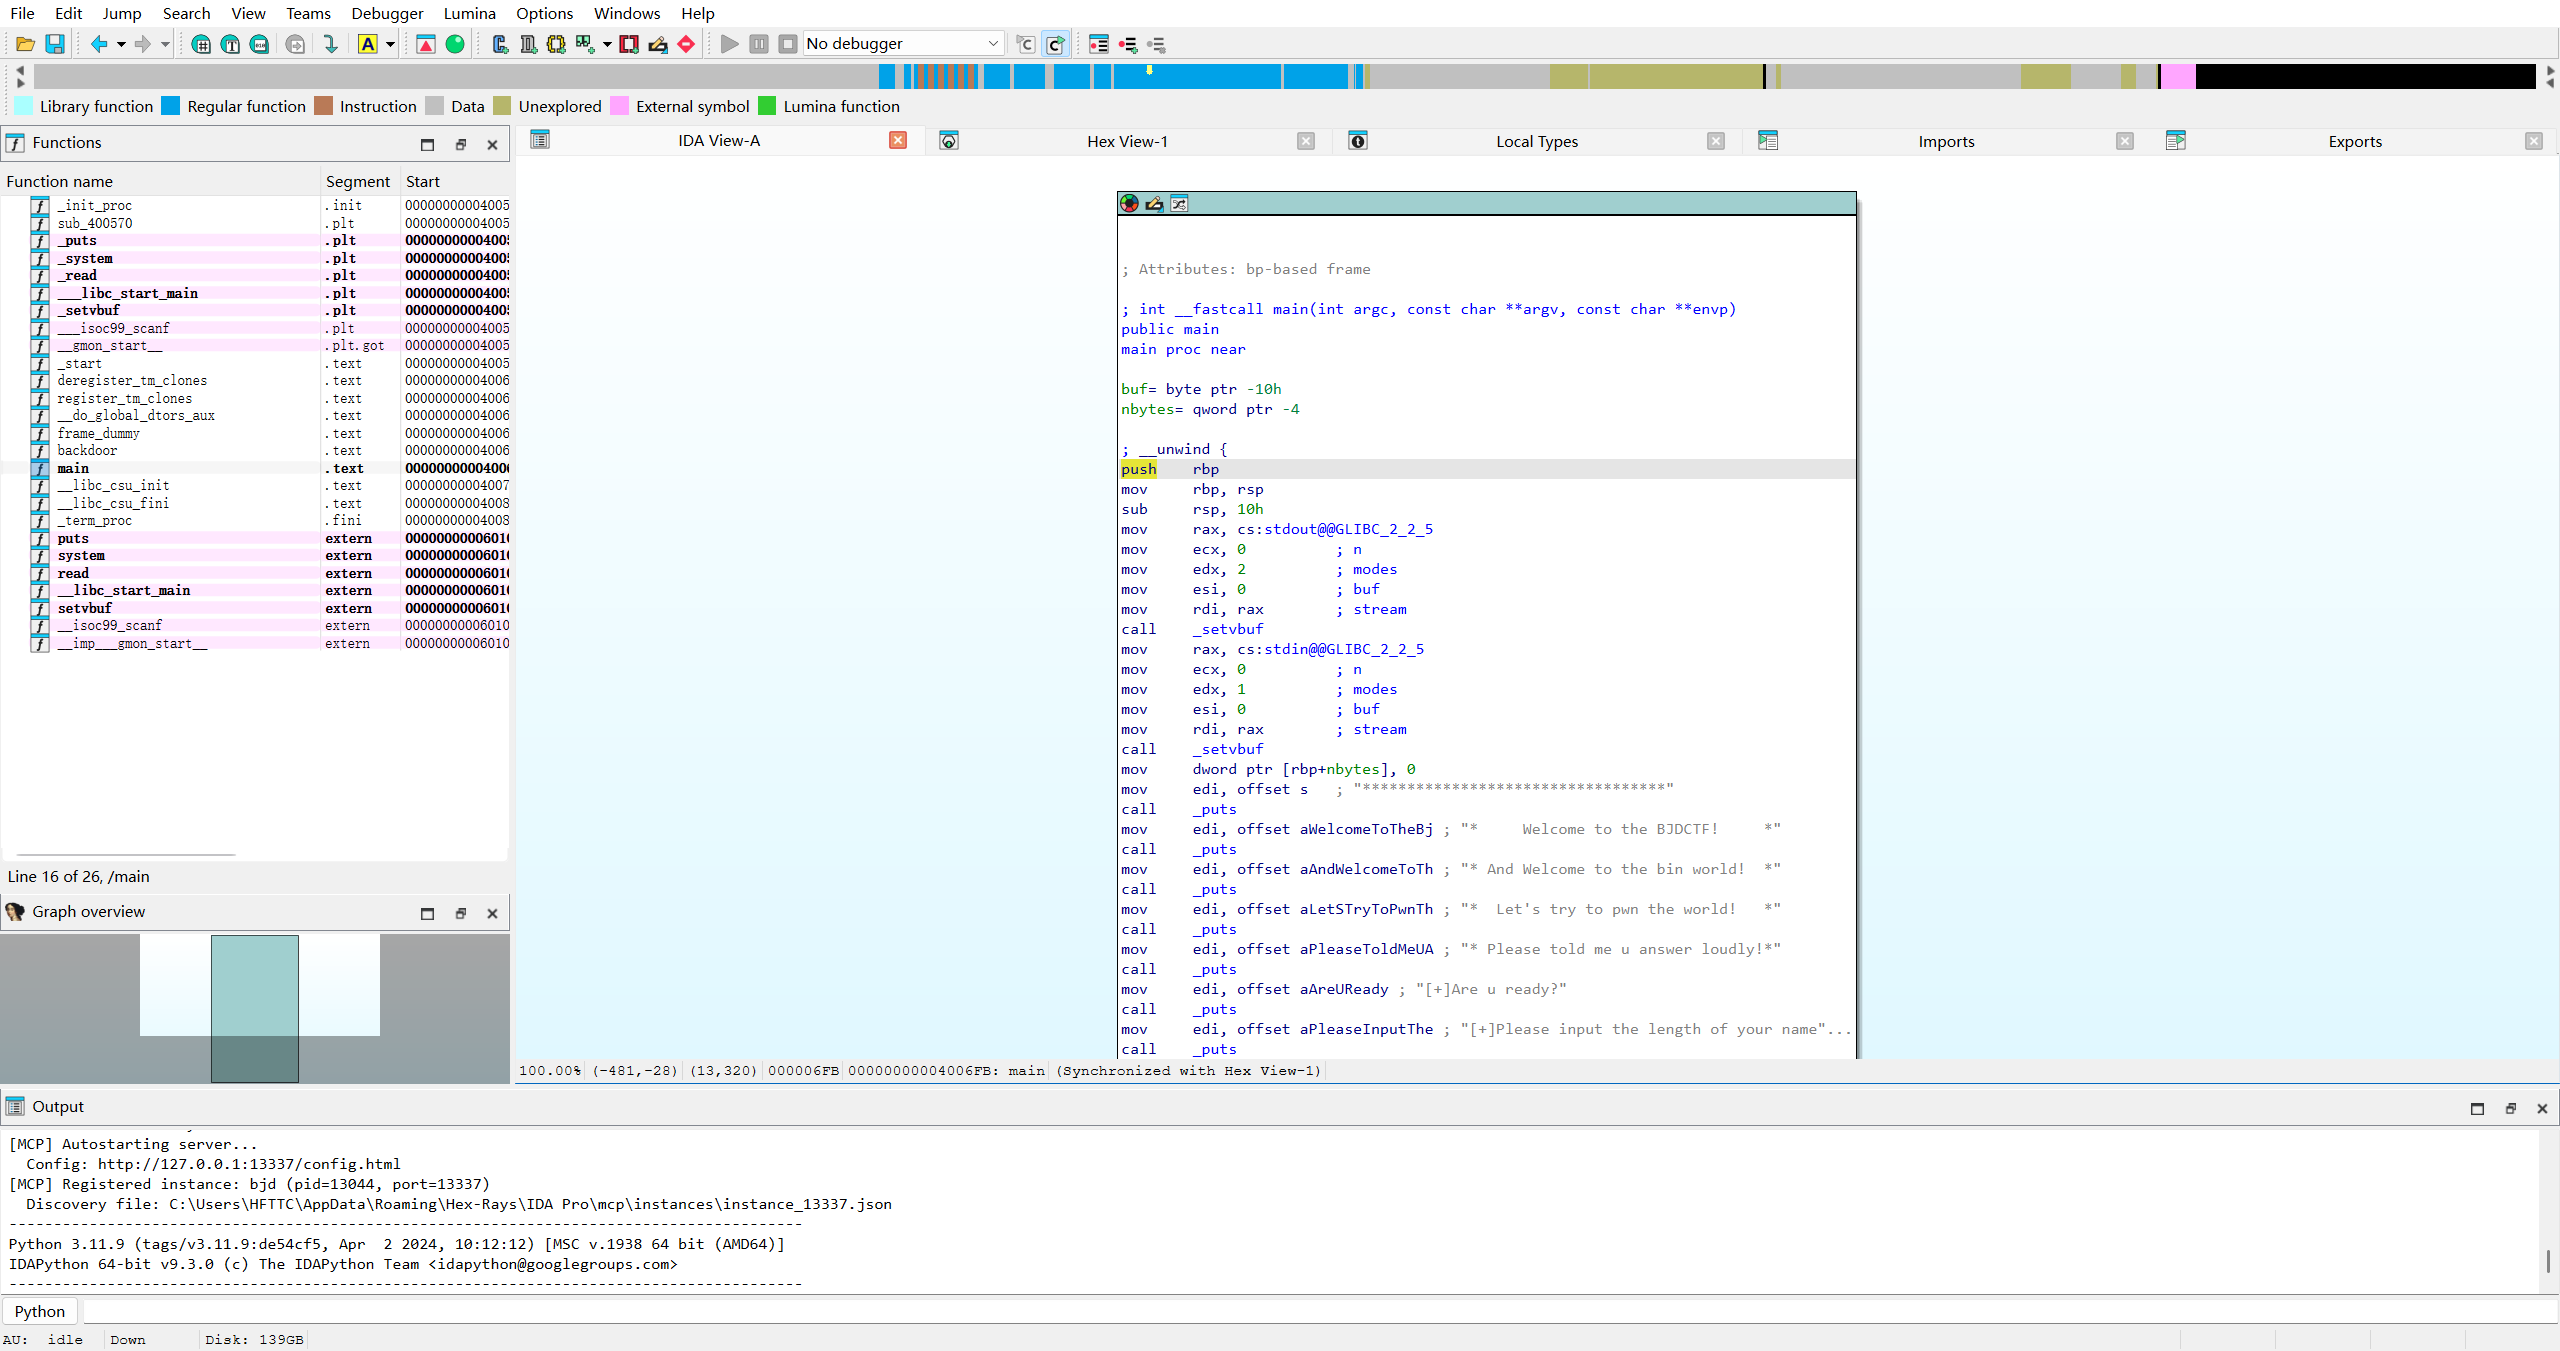The image size is (2560, 1351).
Task: Jump forward with the gray right arrow
Action: pyautogui.click(x=143, y=44)
